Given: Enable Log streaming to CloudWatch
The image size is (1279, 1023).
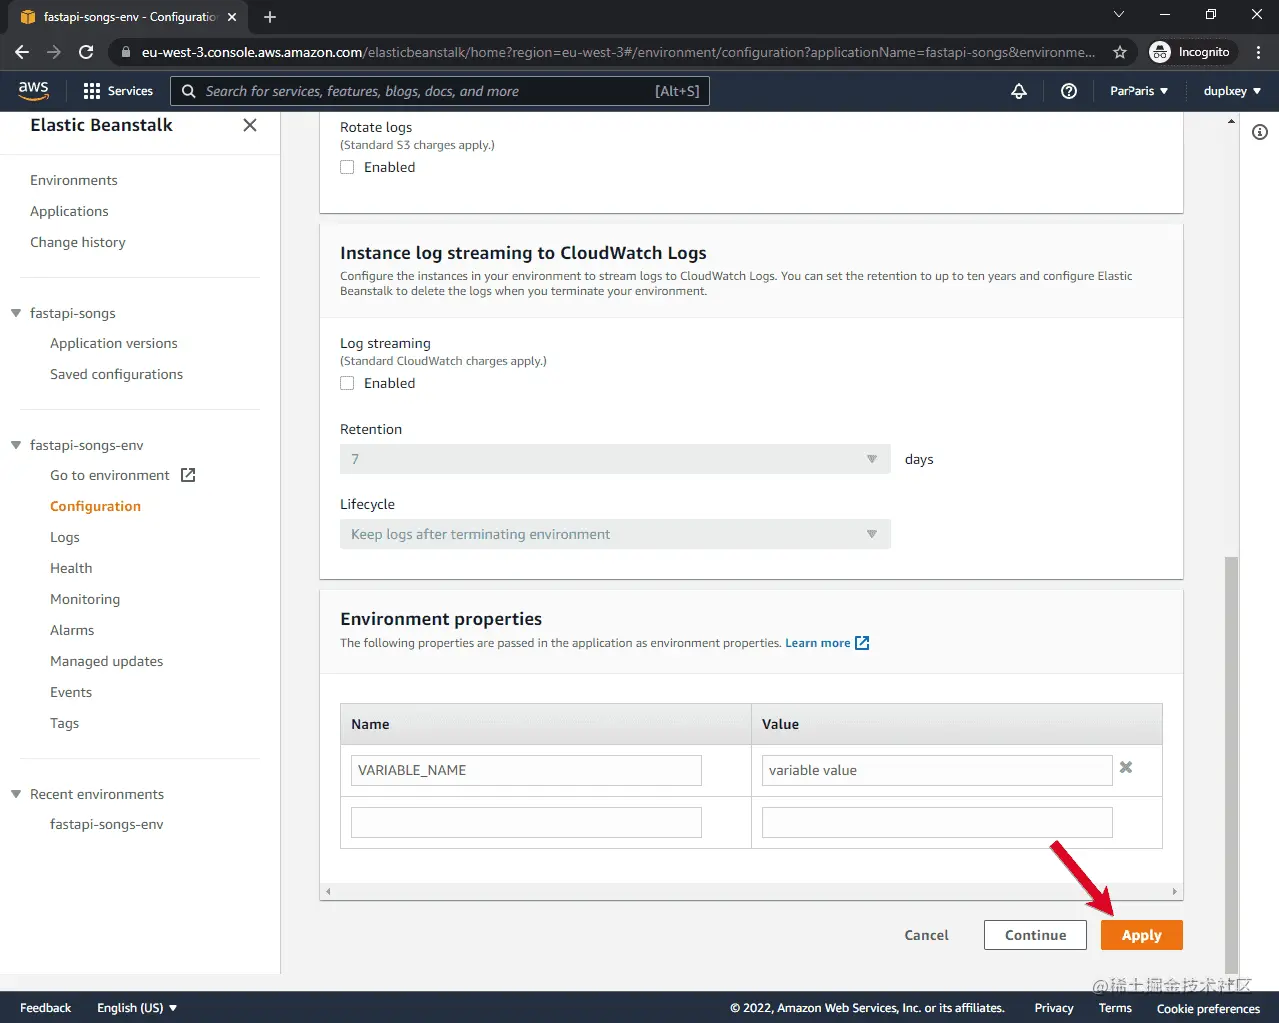Looking at the screenshot, I should coord(347,383).
